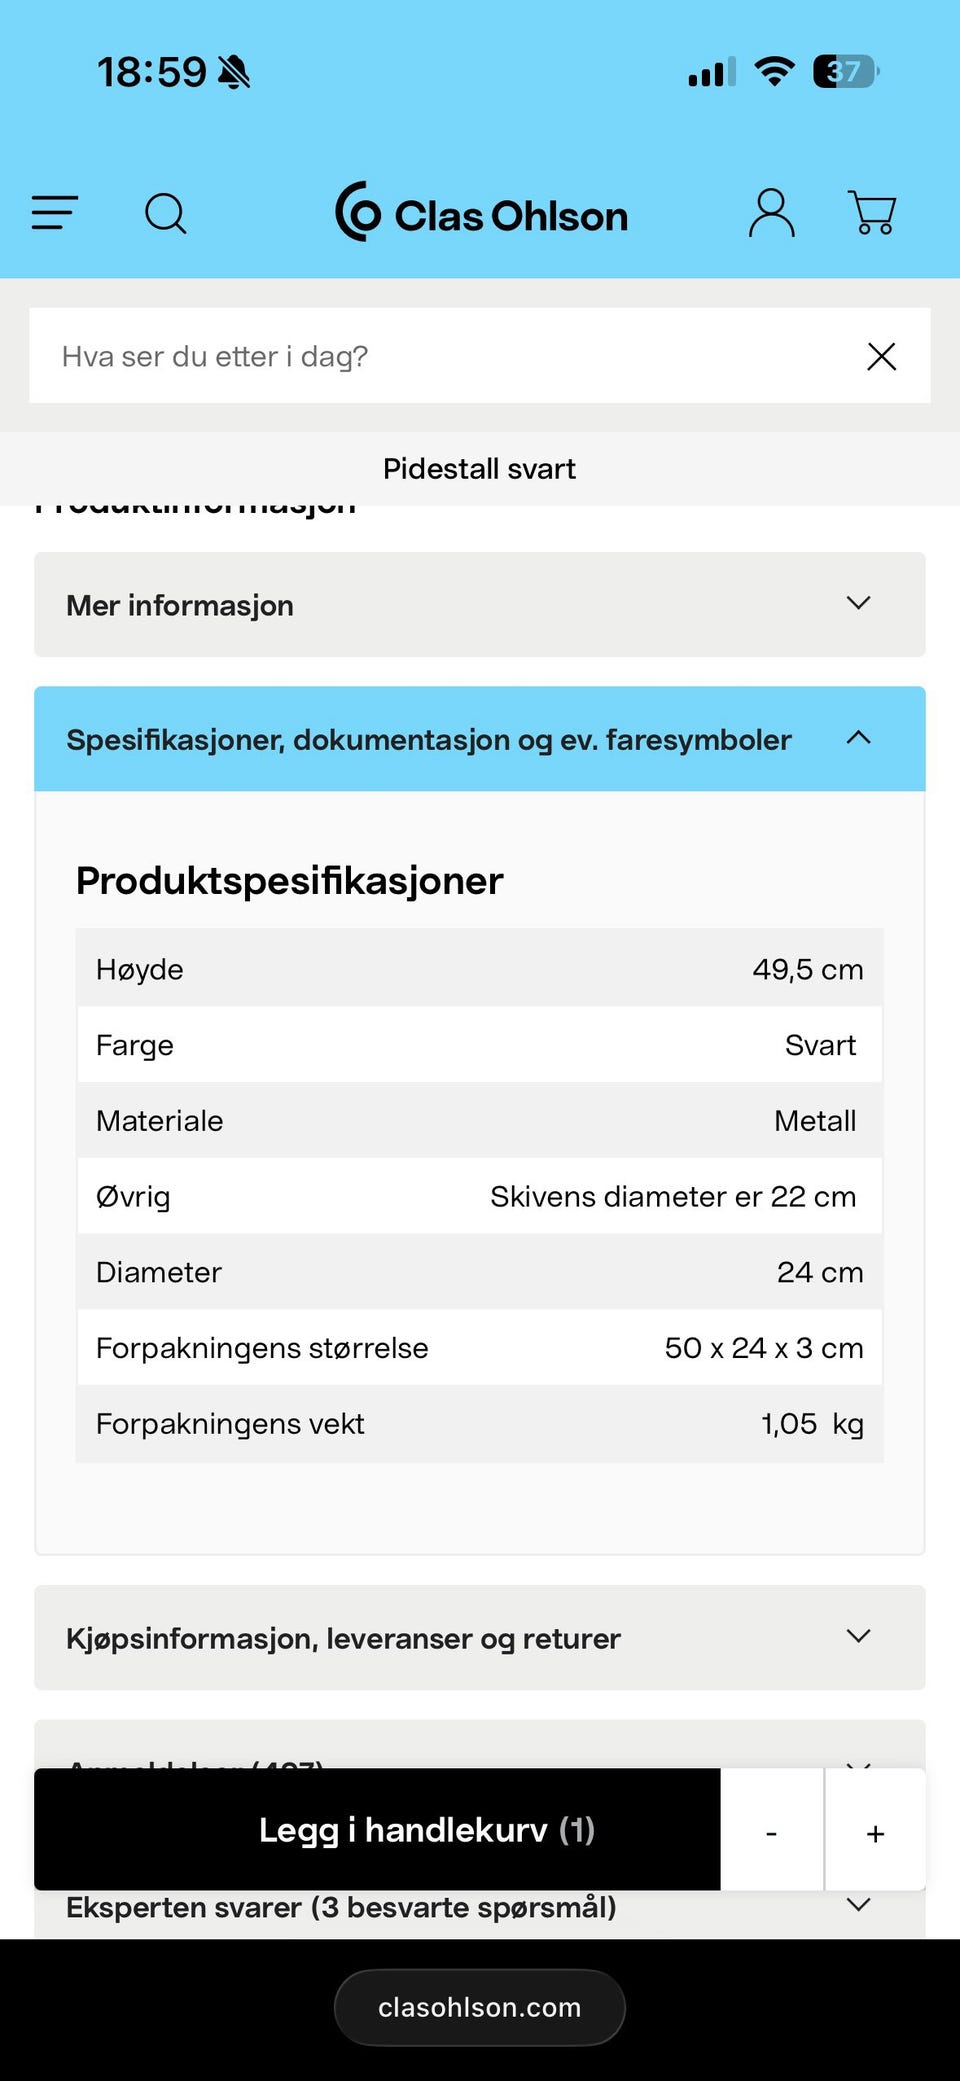Tap the search magnifier icon
This screenshot has height=2081, width=960.
coord(166,213)
